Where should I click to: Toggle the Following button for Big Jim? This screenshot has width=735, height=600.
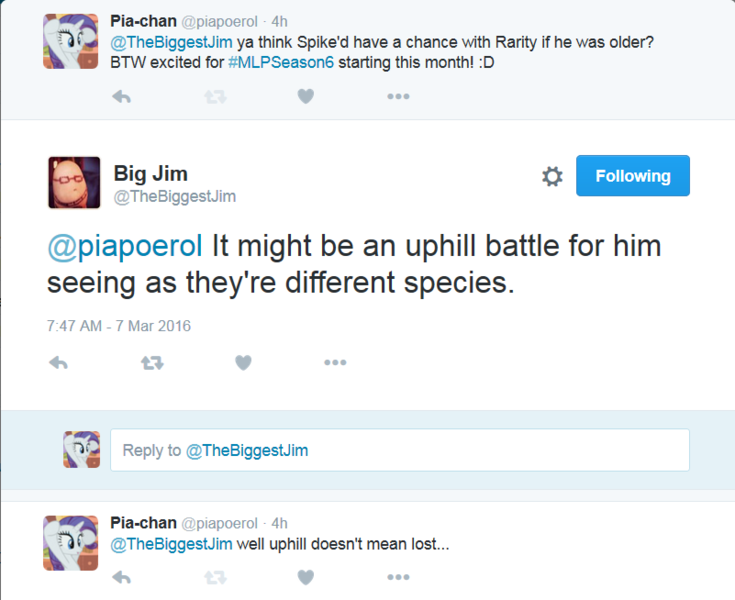(x=633, y=176)
